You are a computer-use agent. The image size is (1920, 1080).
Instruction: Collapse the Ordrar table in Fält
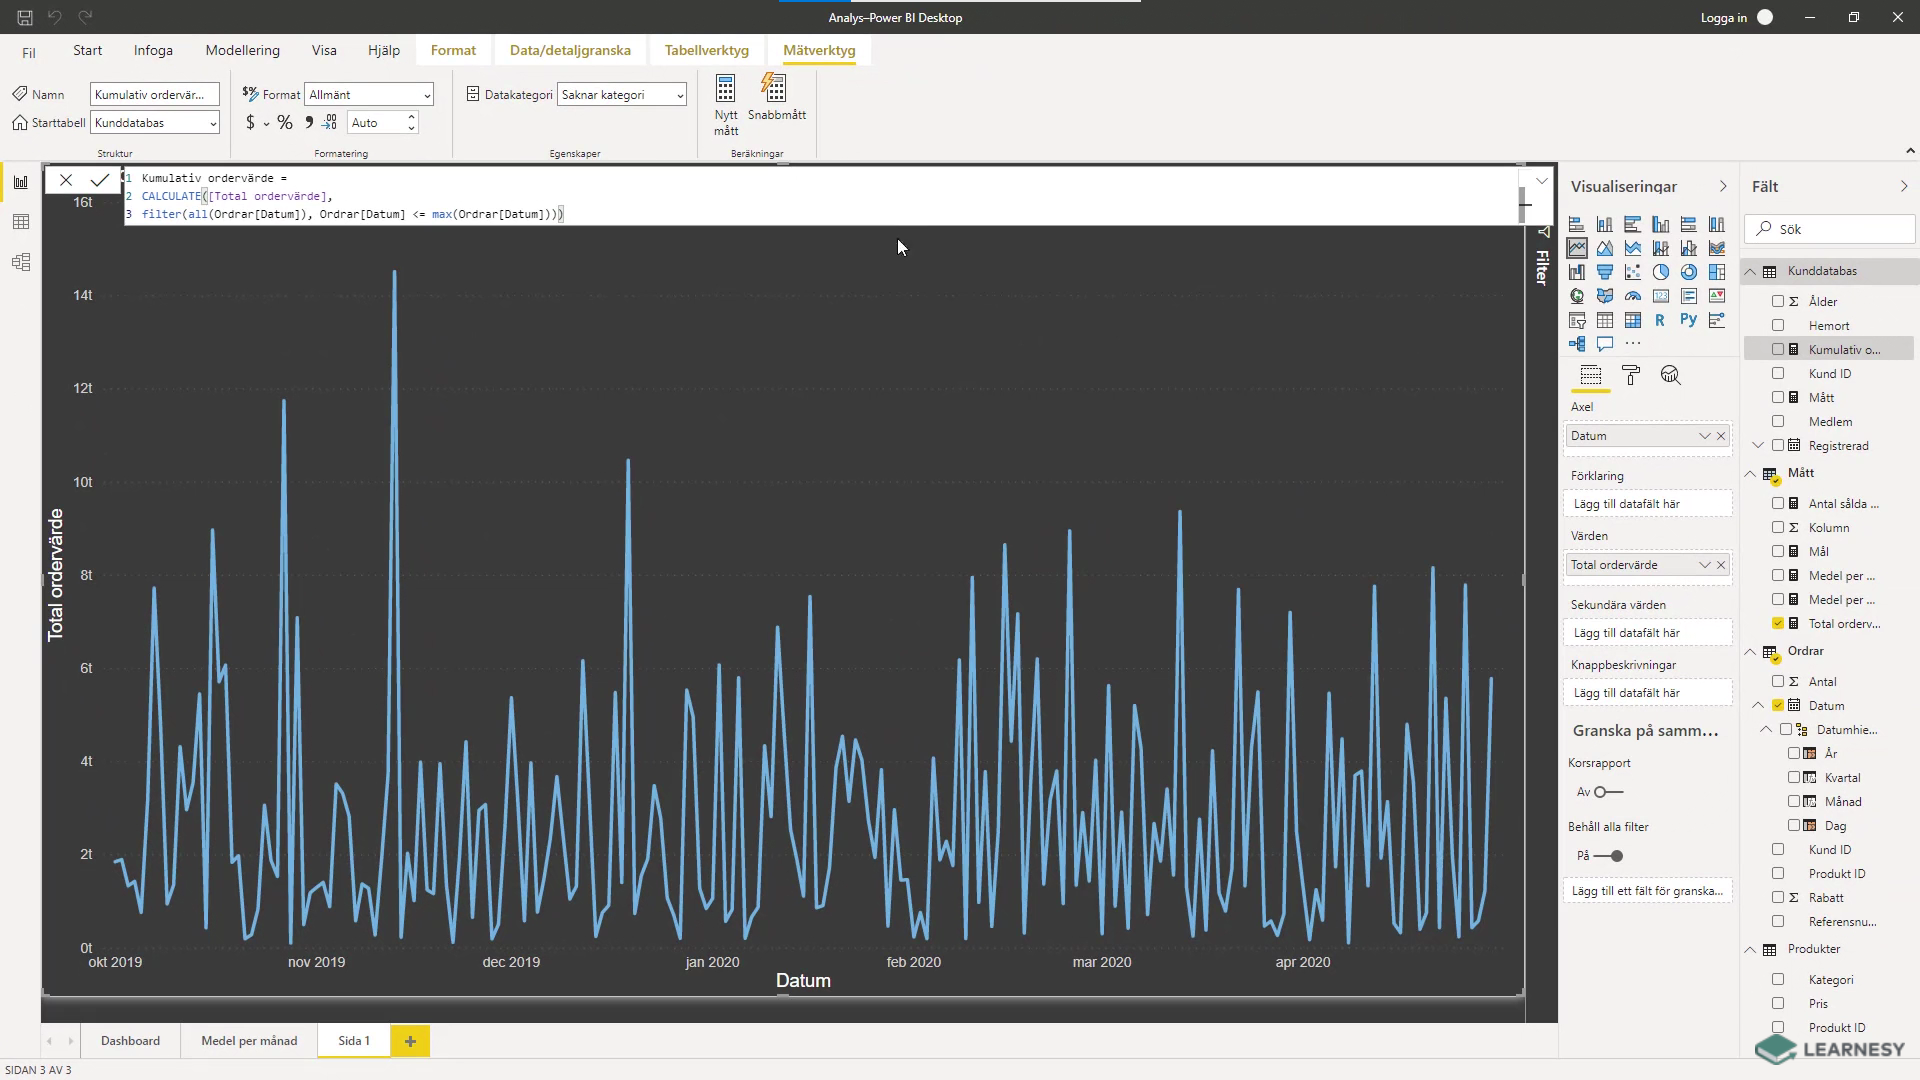1750,651
